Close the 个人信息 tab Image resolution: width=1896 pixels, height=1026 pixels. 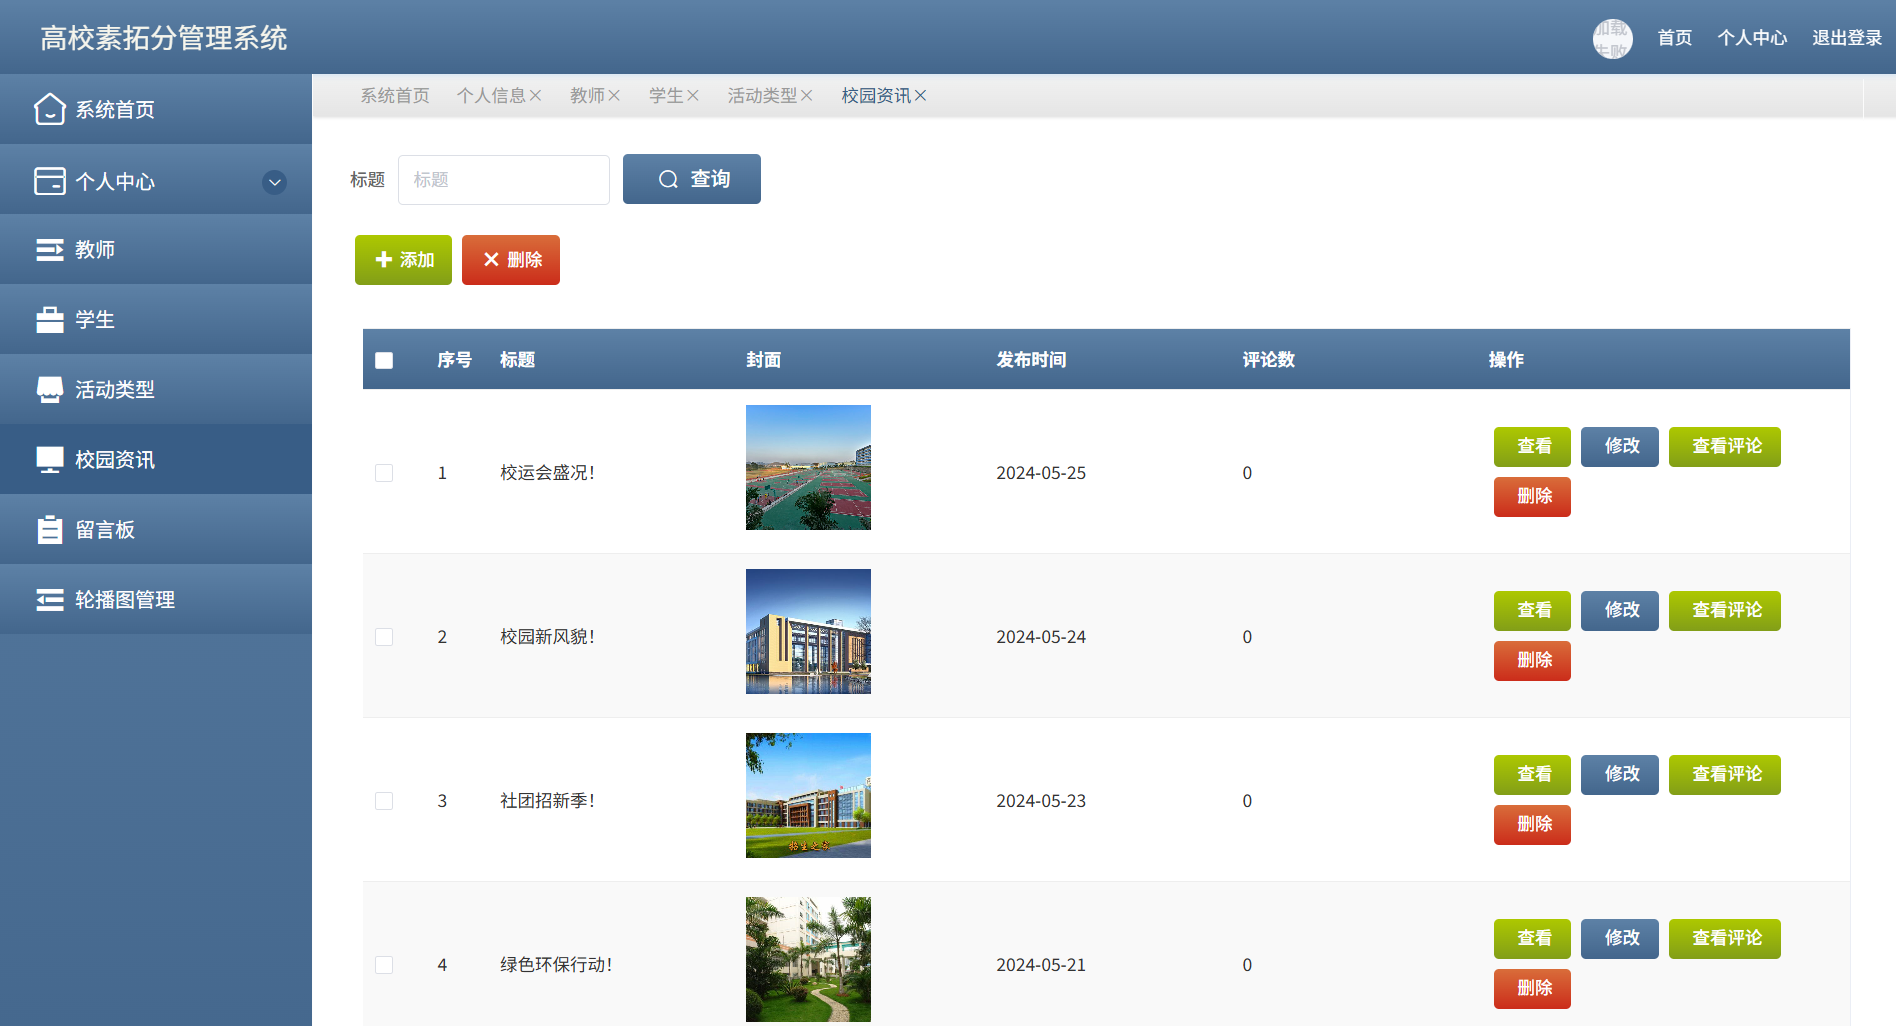535,95
